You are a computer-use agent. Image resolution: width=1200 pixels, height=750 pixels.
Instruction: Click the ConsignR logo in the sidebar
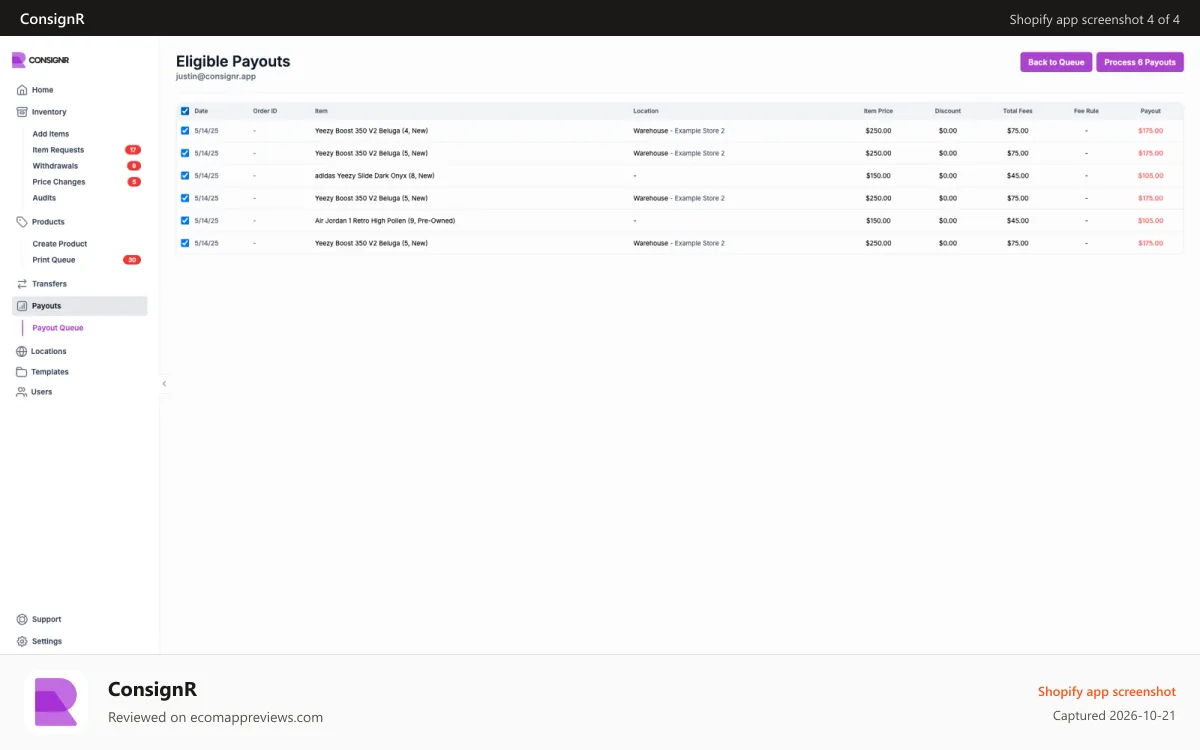40,60
